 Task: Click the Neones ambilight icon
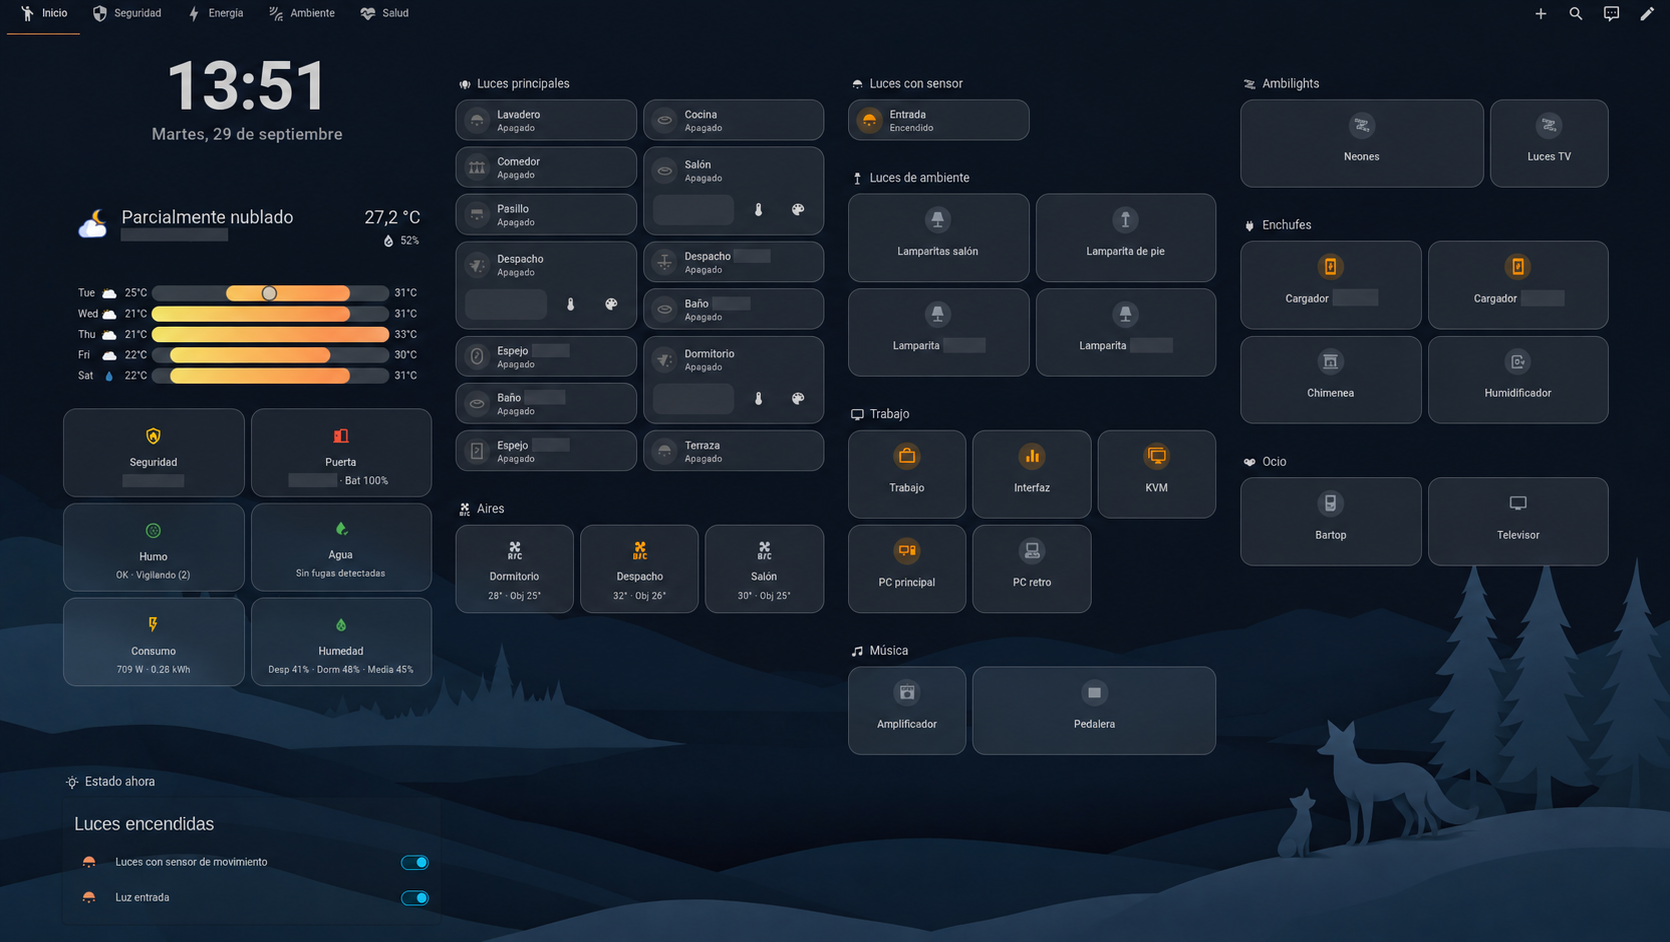[x=1361, y=126]
